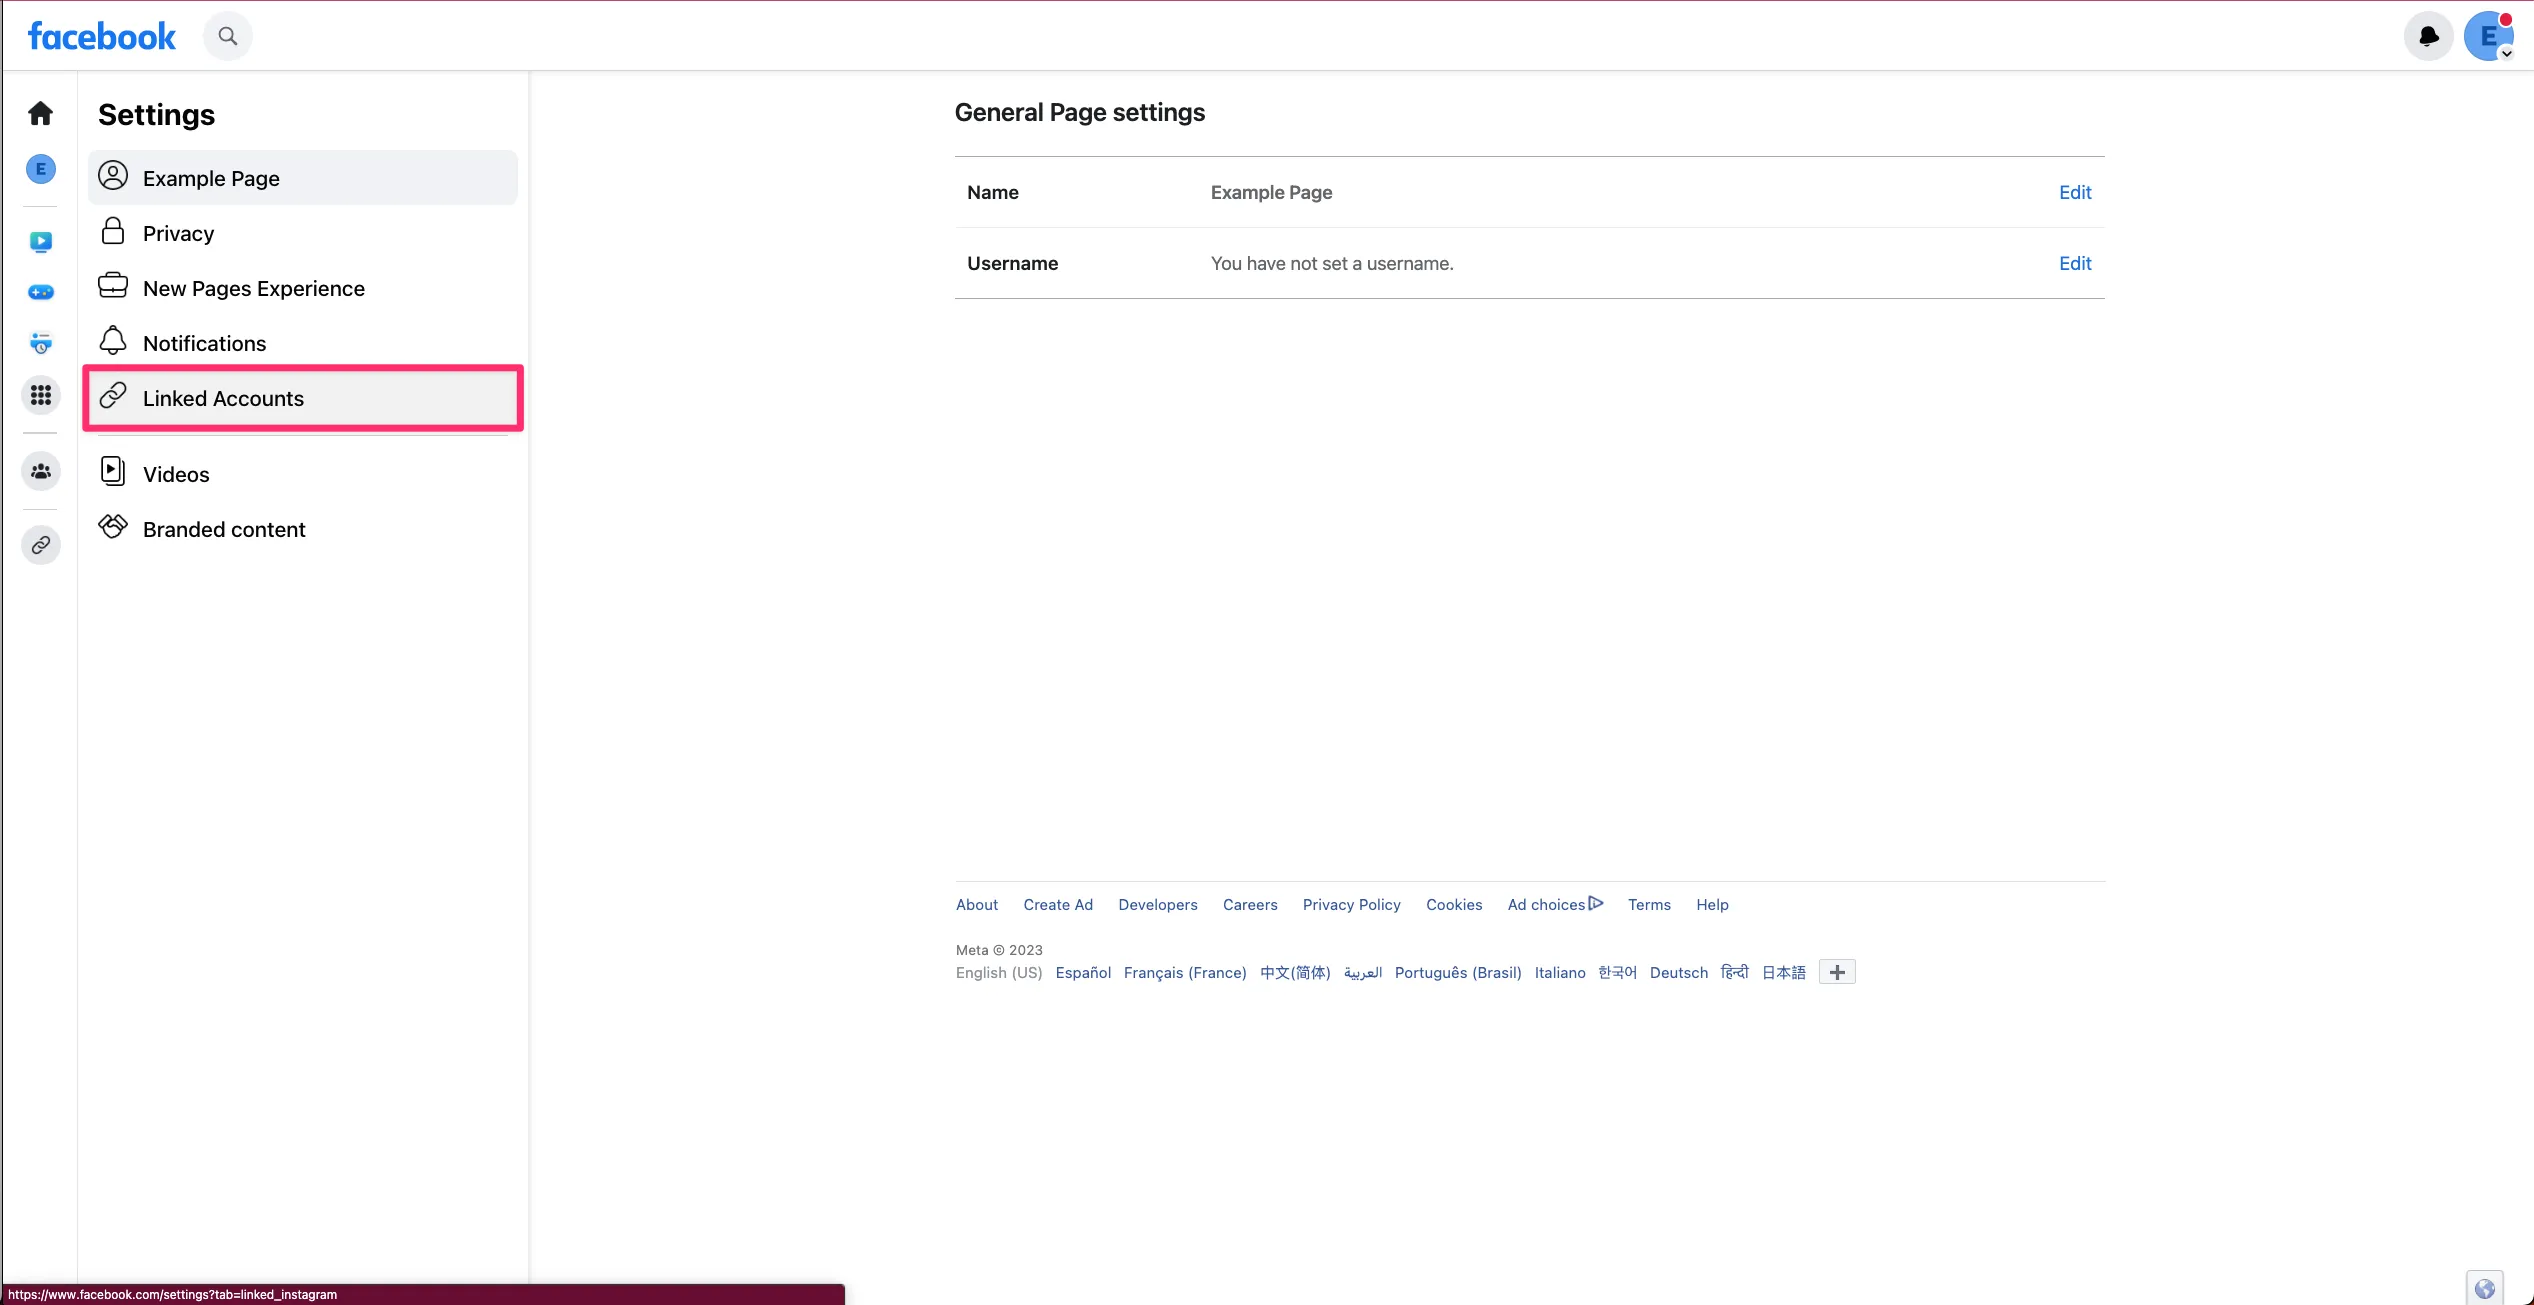Click the About footer link
The height and width of the screenshot is (1305, 2534).
(x=977, y=905)
